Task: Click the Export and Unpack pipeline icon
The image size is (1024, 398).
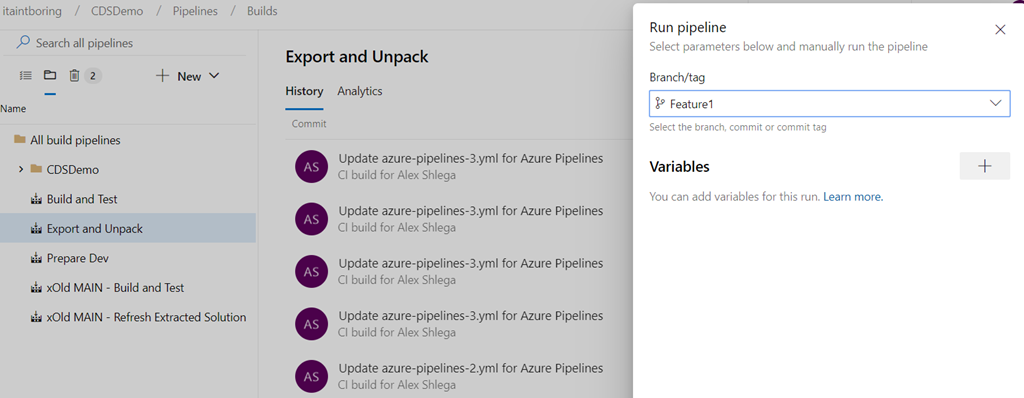Action: click(37, 229)
